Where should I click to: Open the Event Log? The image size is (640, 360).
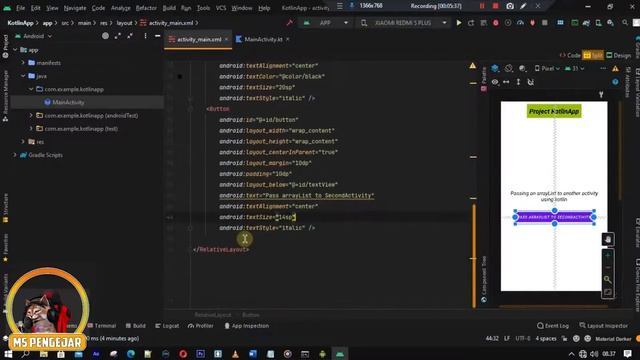click(553, 326)
